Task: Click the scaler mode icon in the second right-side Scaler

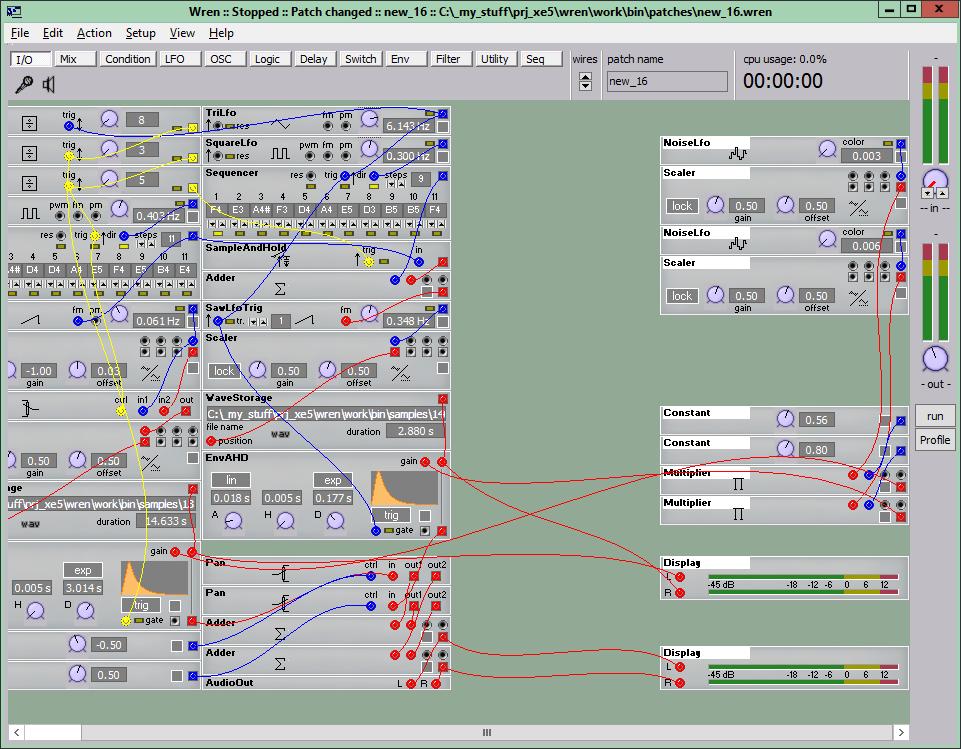Action: coord(858,298)
